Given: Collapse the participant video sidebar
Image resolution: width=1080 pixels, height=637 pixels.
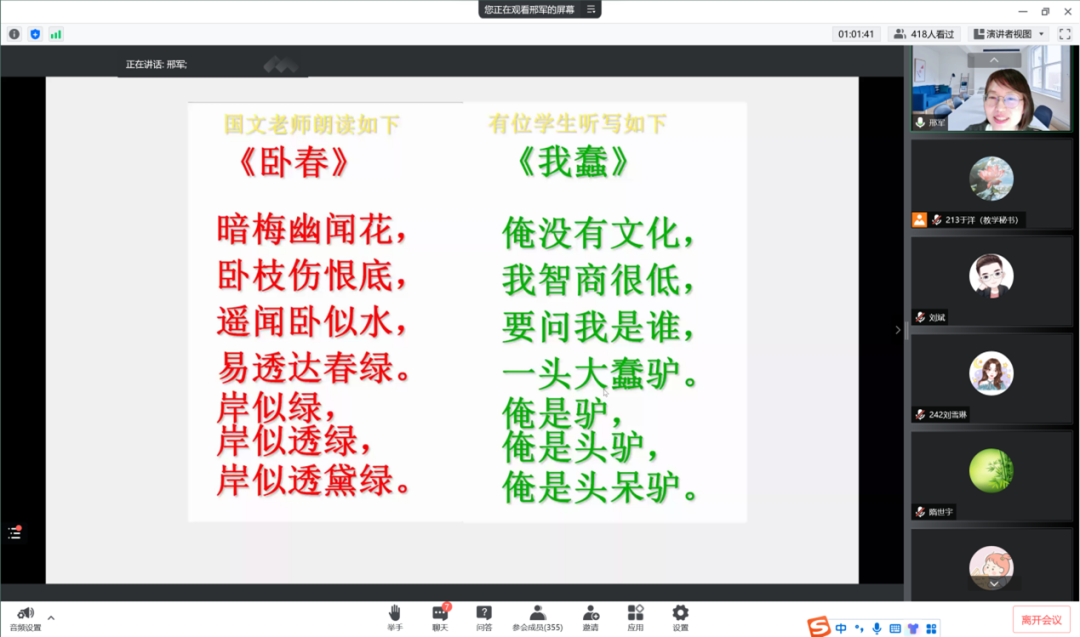Looking at the screenshot, I should (x=898, y=330).
